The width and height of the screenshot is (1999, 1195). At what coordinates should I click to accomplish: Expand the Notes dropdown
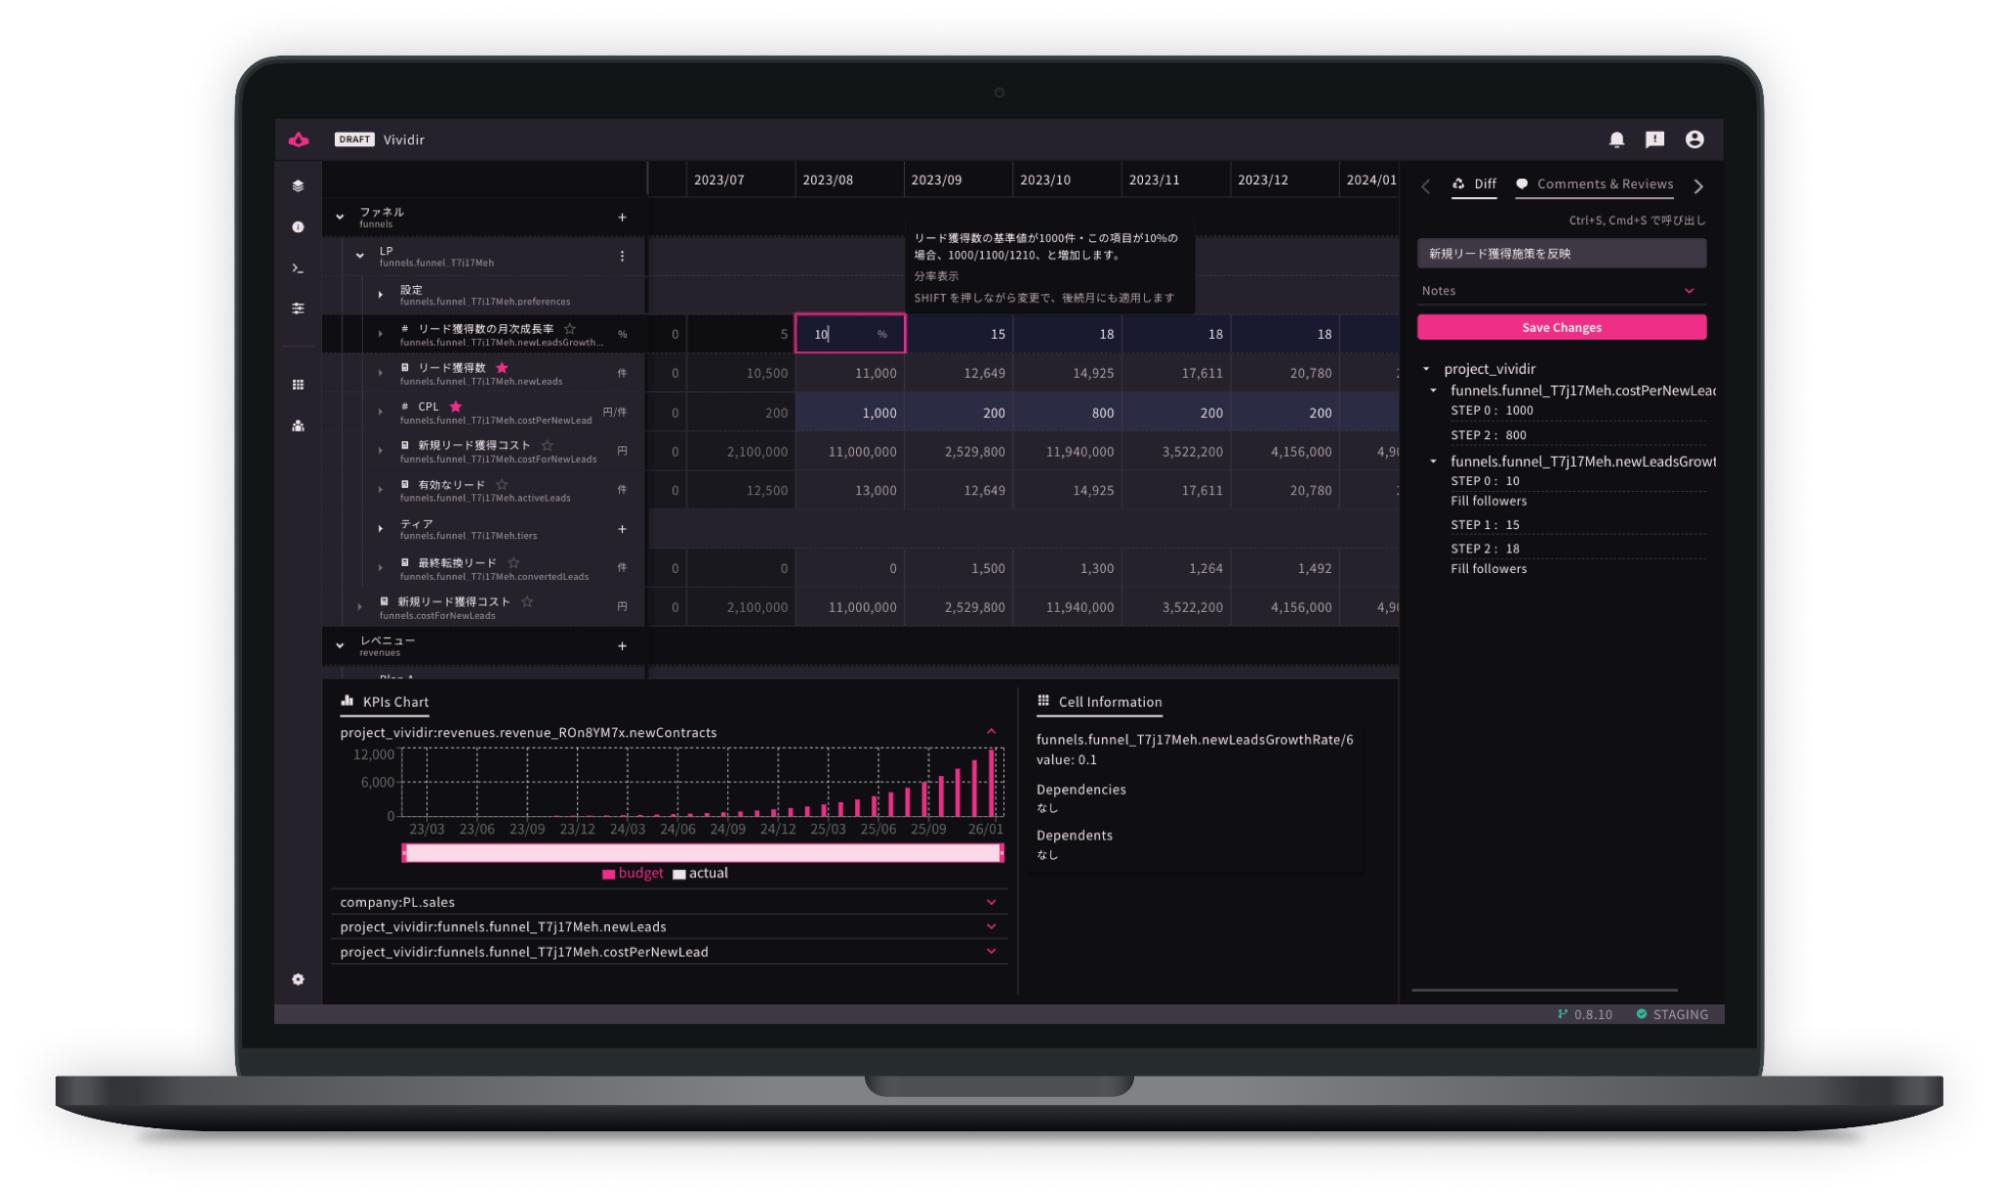point(1689,291)
